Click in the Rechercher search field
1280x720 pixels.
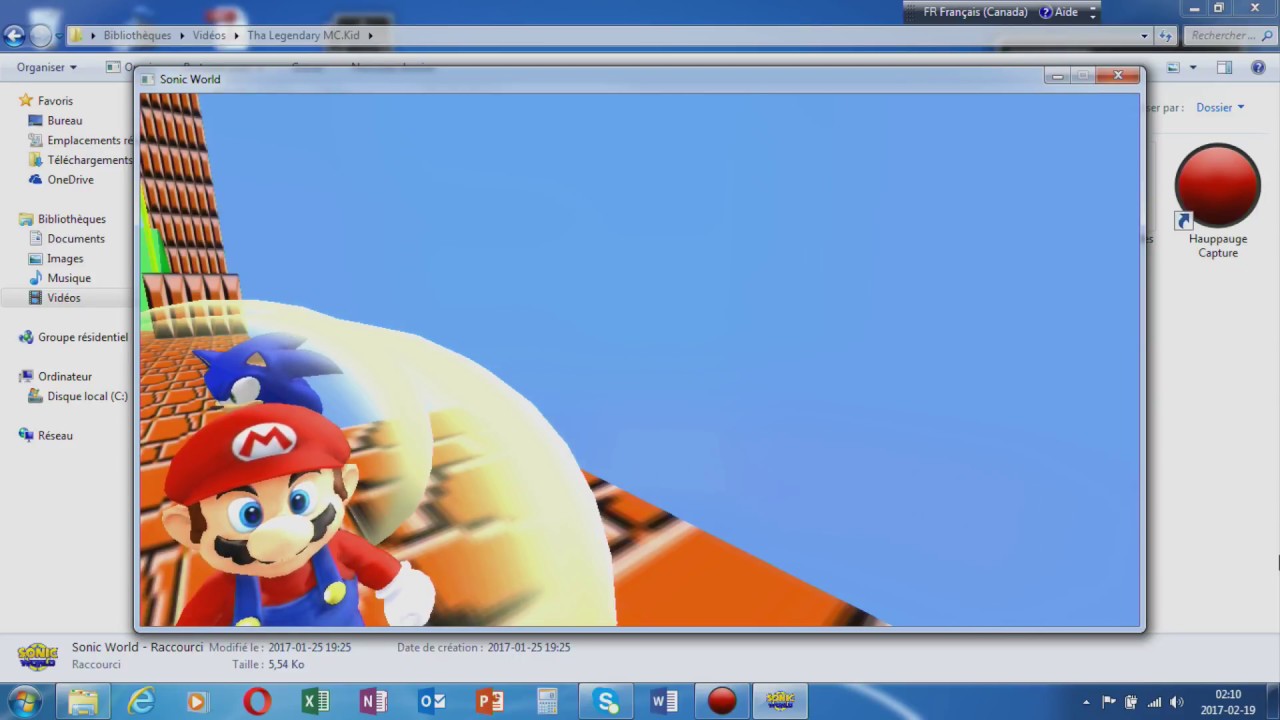click(x=1228, y=36)
